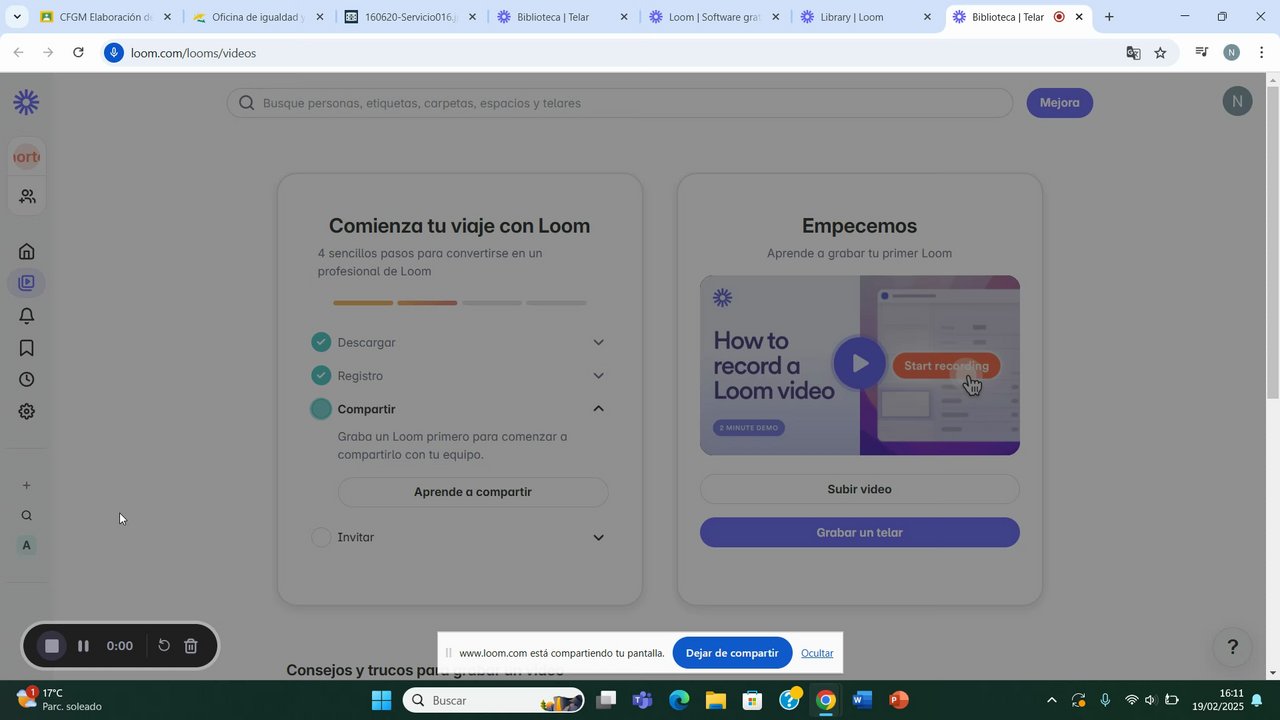The width and height of the screenshot is (1280, 720).
Task: Show hidden system tray icons
Action: [1050, 700]
